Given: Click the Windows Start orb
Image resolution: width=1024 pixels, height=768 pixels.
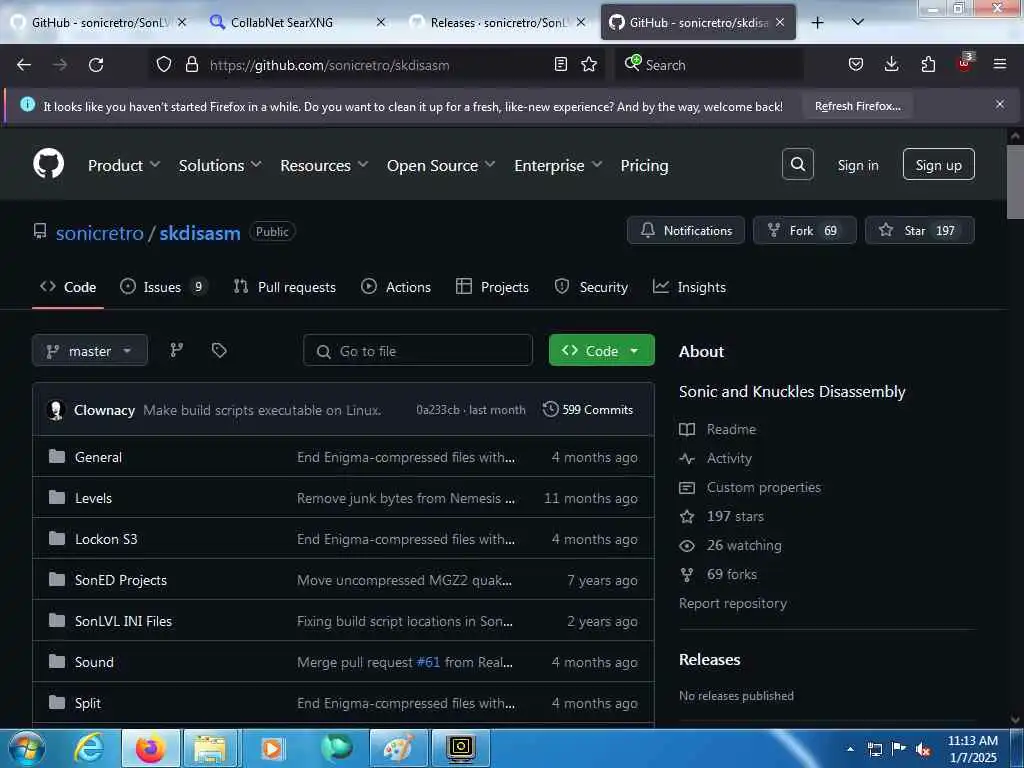Looking at the screenshot, I should (26, 748).
